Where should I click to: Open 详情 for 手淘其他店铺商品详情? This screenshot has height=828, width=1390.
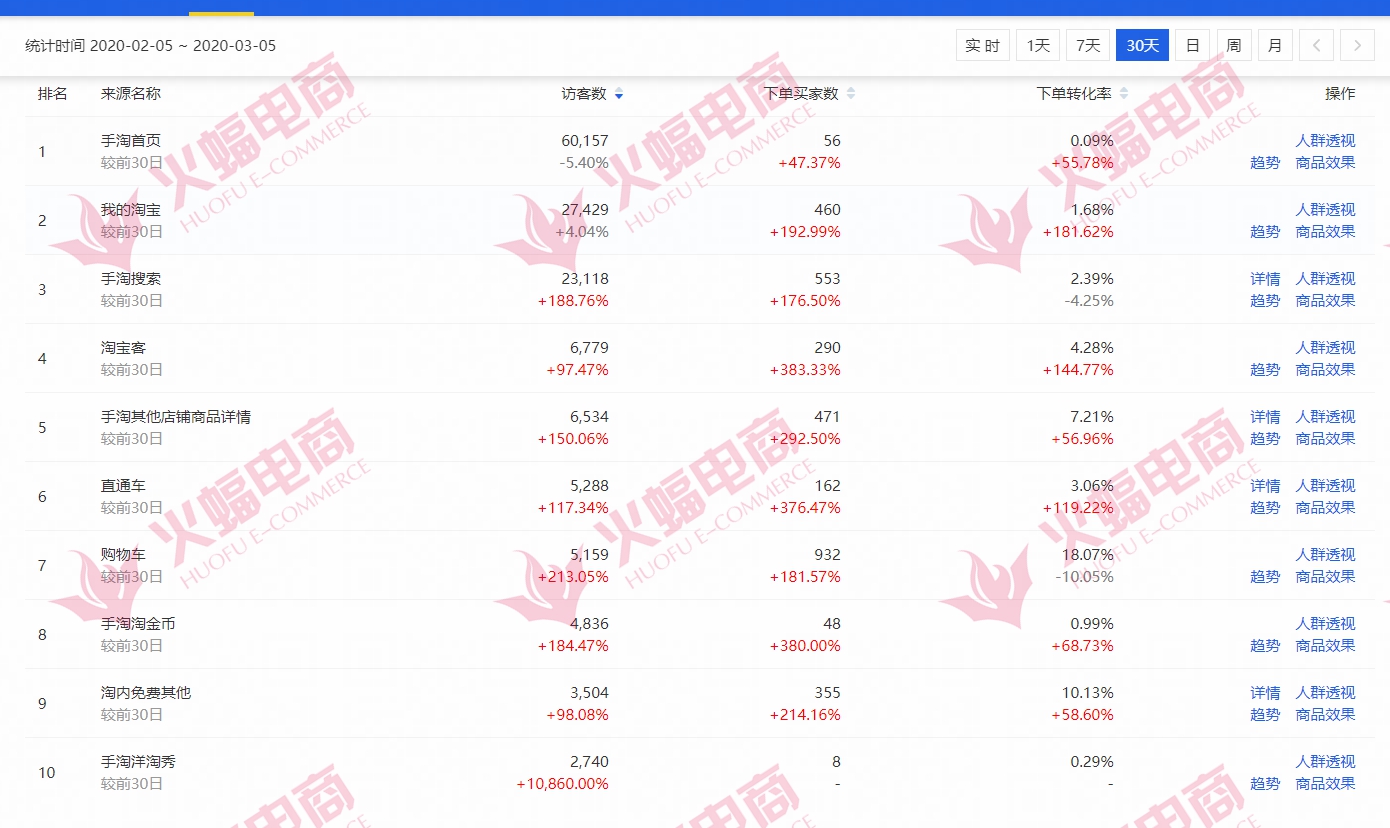pos(1265,417)
